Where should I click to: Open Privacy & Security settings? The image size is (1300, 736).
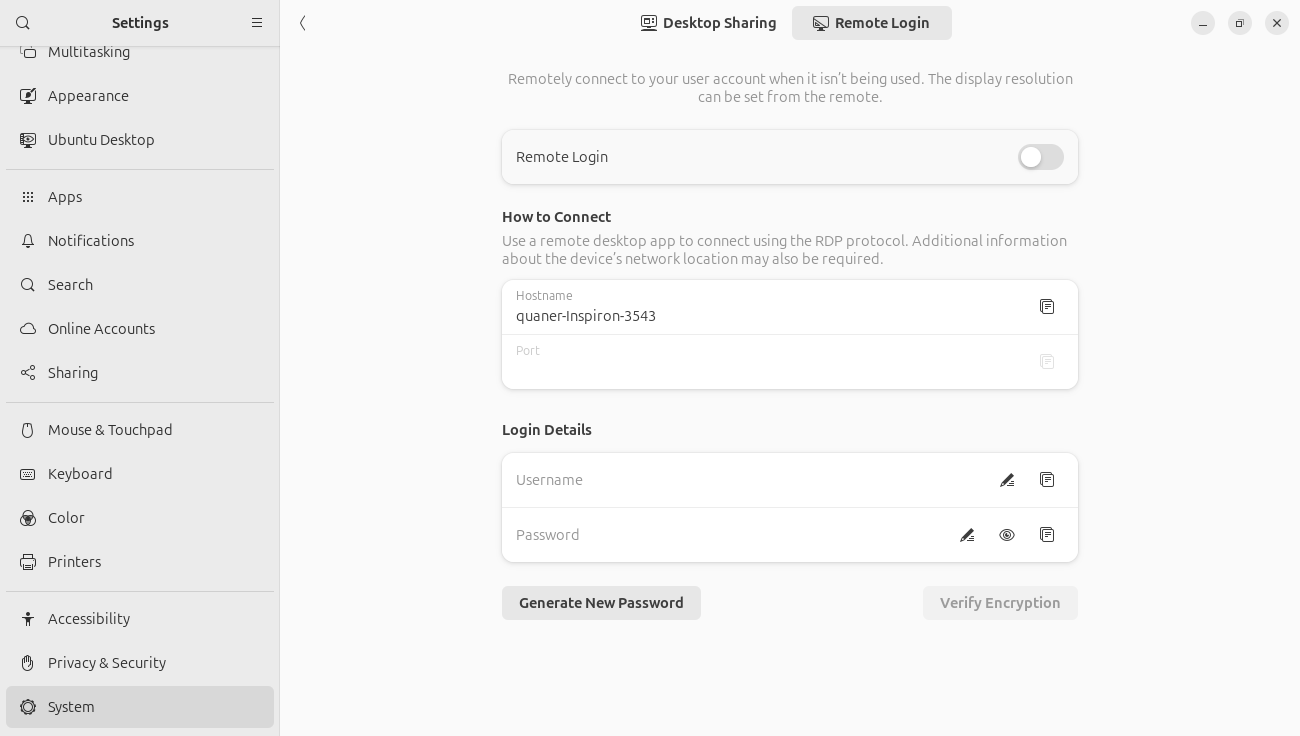coord(107,663)
